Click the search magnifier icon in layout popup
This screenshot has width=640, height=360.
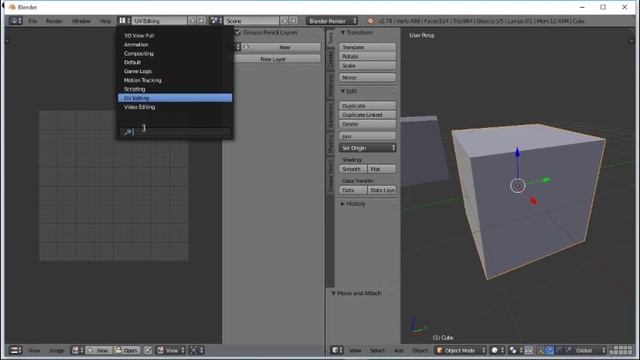click(127, 131)
